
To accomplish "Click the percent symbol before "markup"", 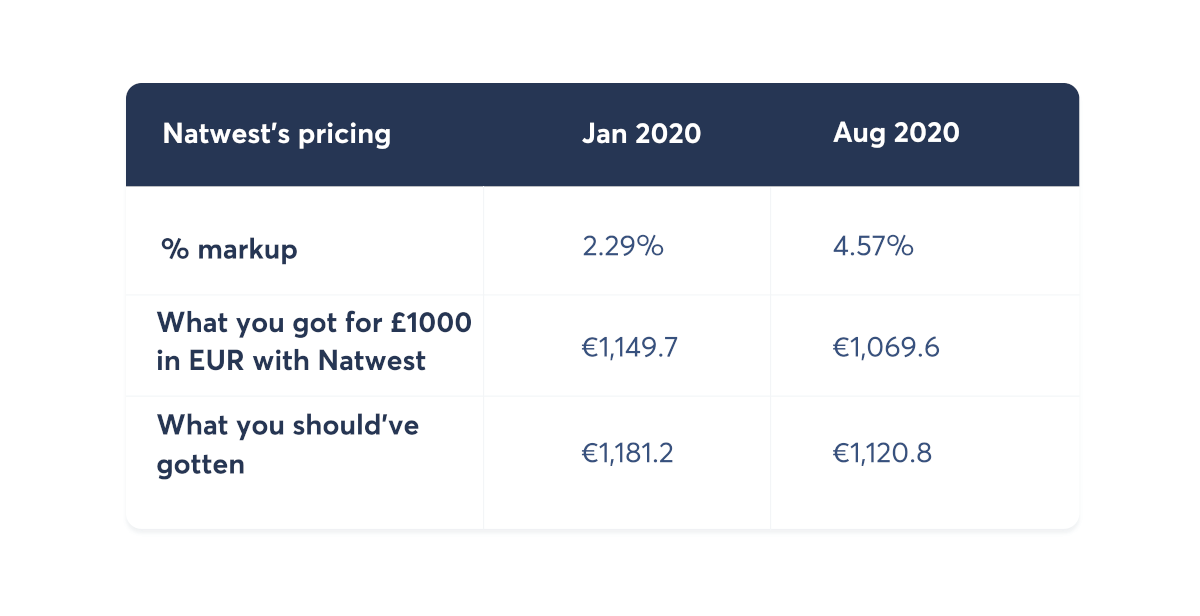I will (175, 249).
